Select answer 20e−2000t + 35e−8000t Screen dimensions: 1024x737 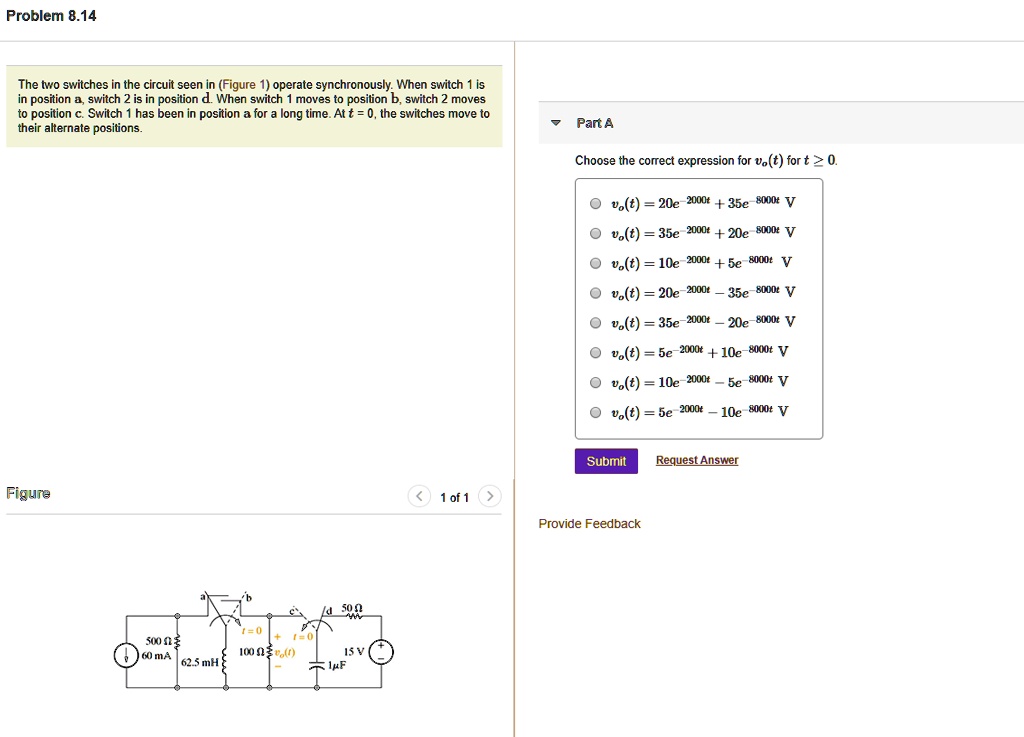(594, 203)
